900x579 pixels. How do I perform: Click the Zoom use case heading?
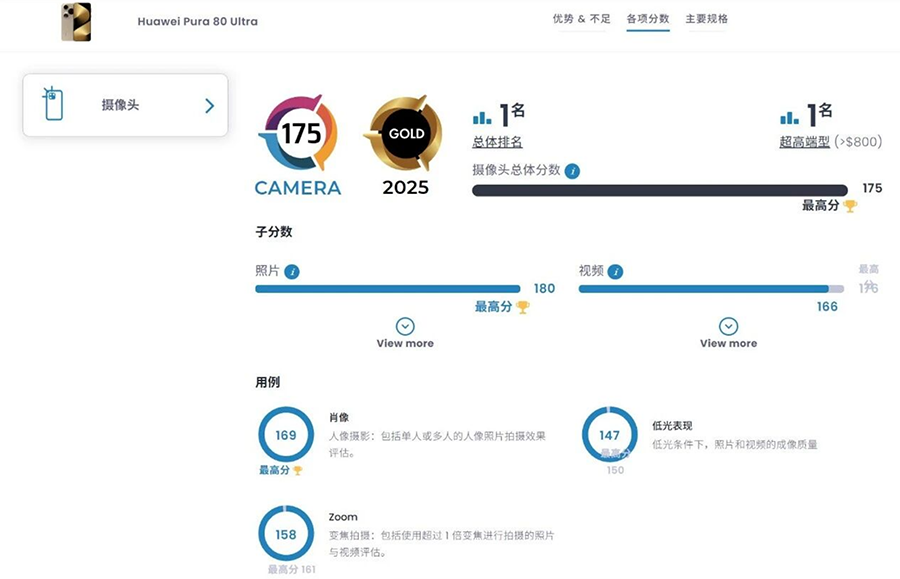point(343,517)
